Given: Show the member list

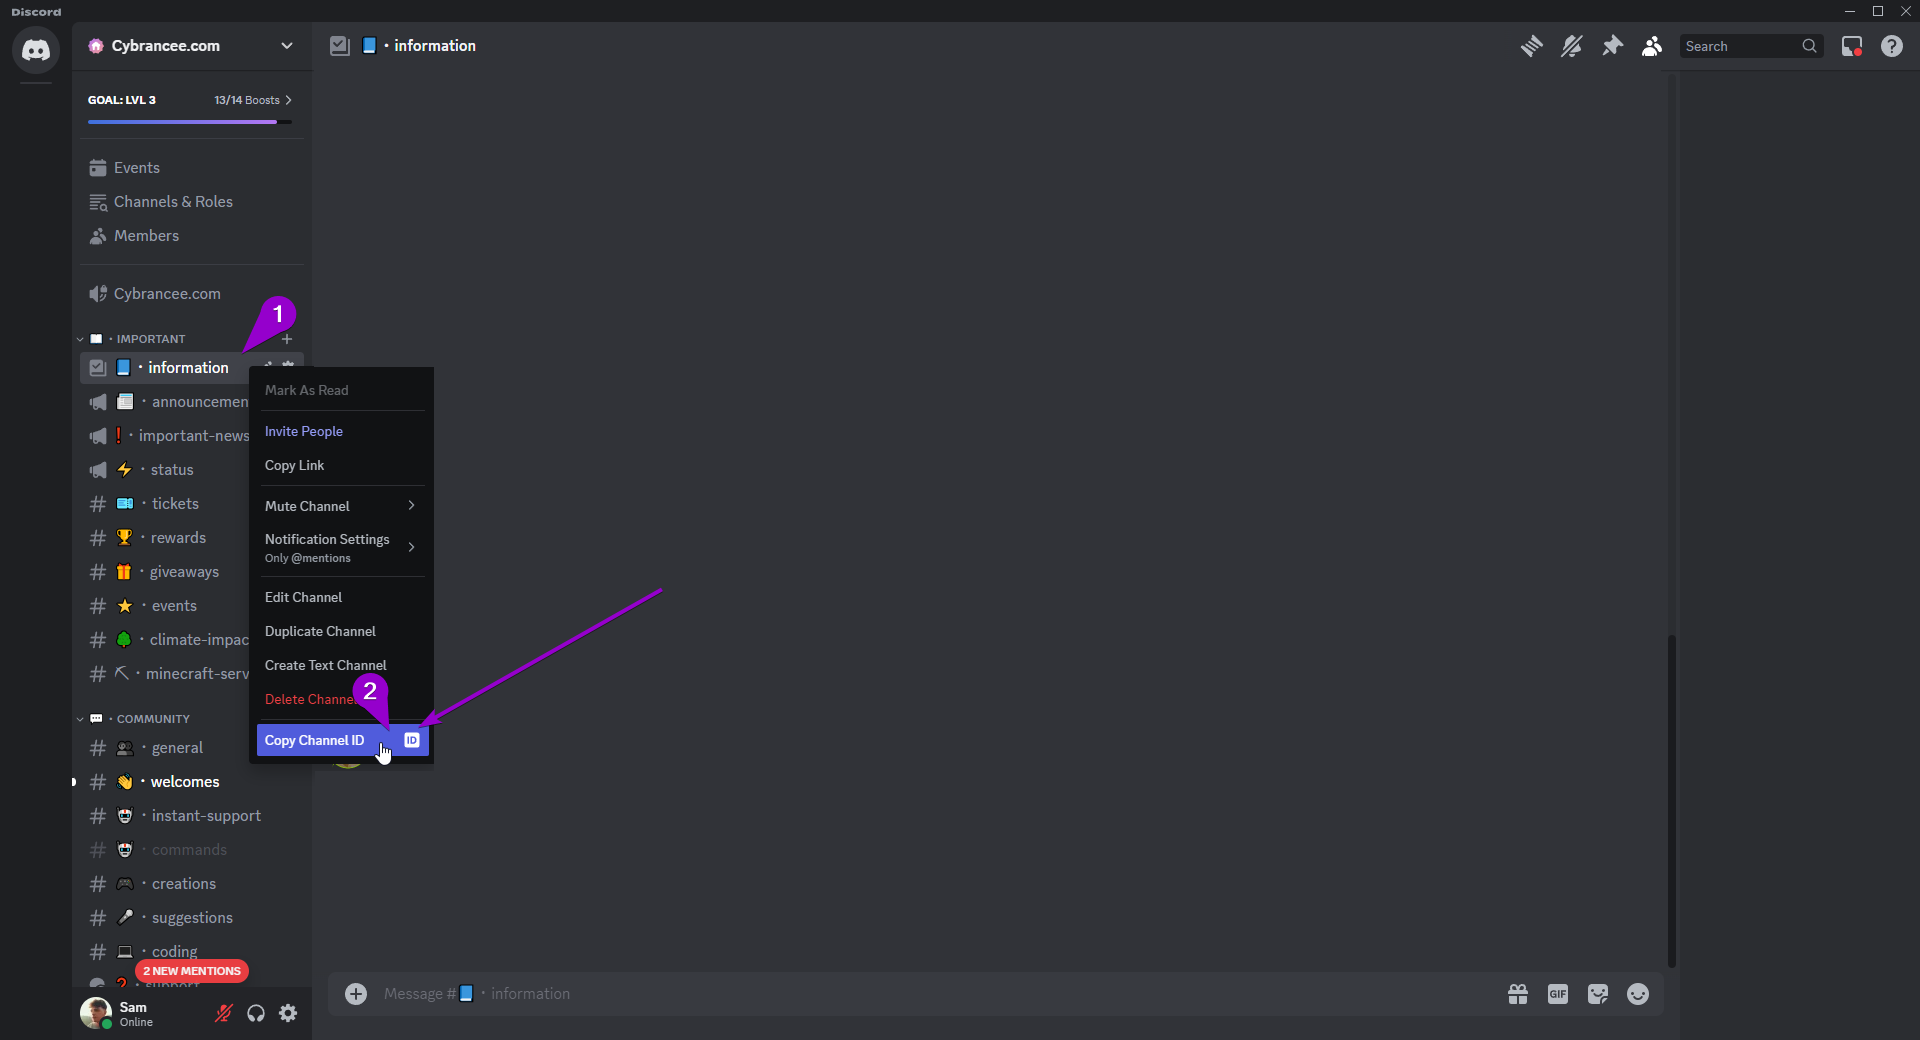Looking at the screenshot, I should tap(1651, 46).
